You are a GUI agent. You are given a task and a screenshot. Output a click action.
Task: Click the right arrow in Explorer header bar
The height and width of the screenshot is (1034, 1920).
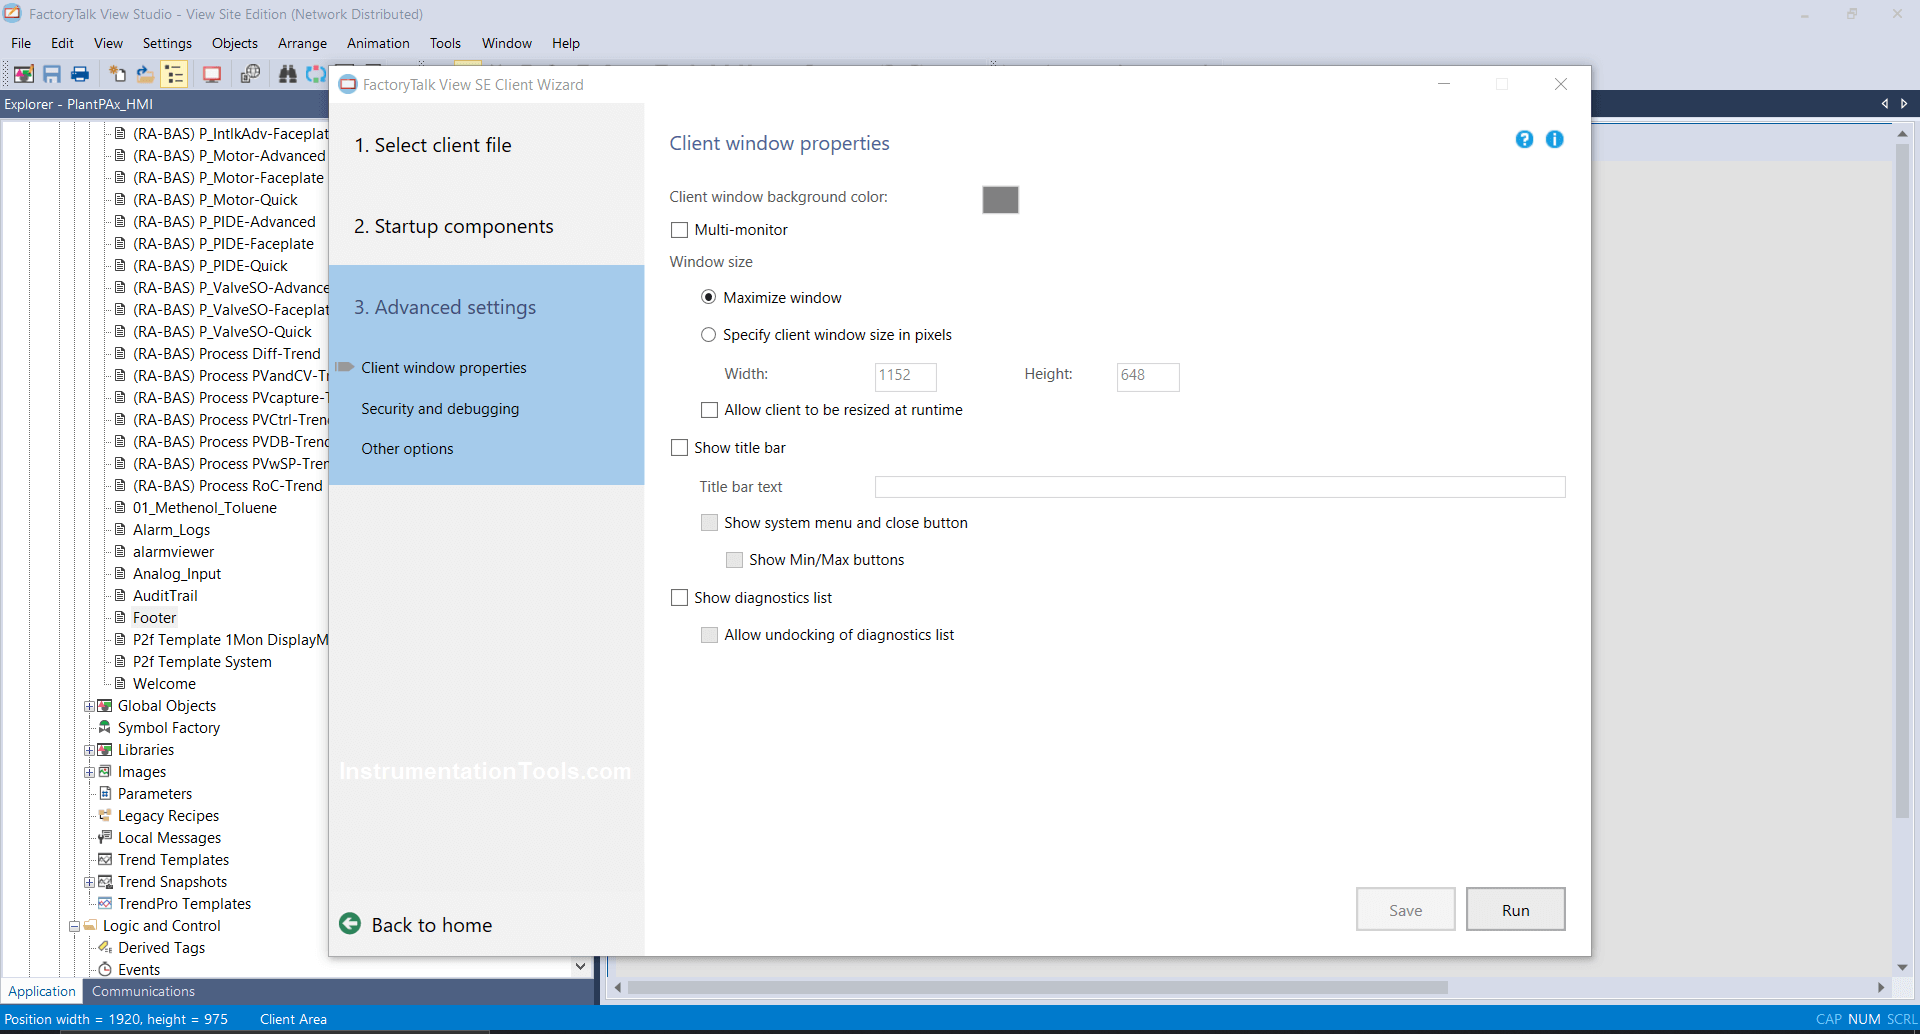tap(1904, 104)
